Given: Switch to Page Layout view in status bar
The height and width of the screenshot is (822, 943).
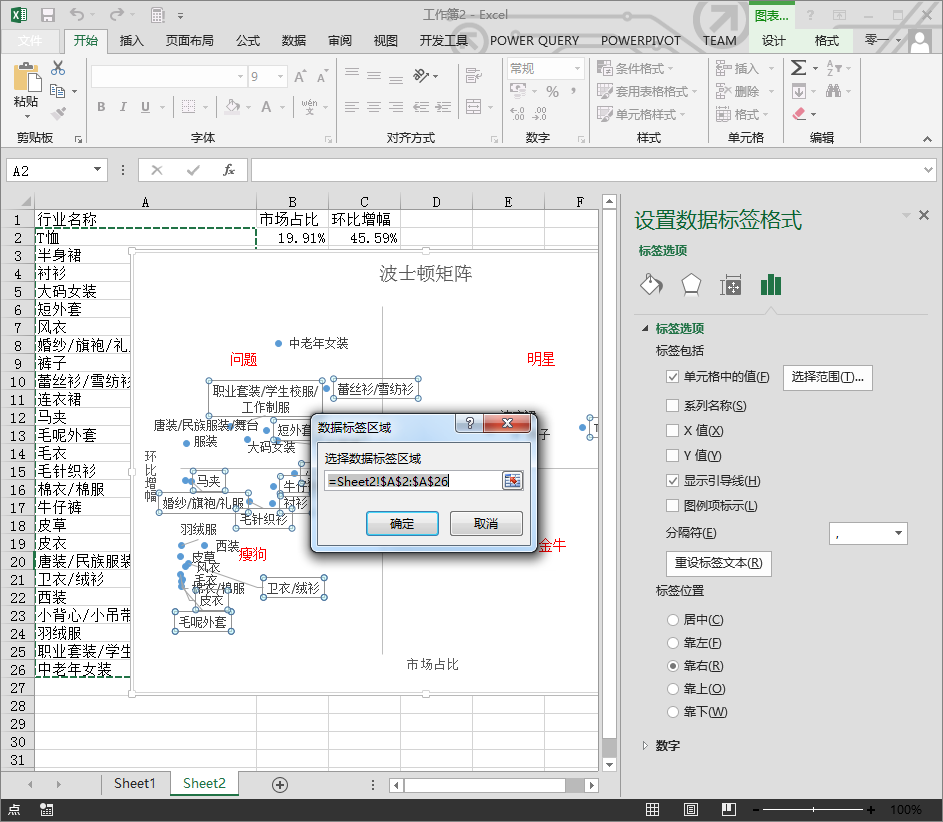Looking at the screenshot, I should pyautogui.click(x=690, y=809).
